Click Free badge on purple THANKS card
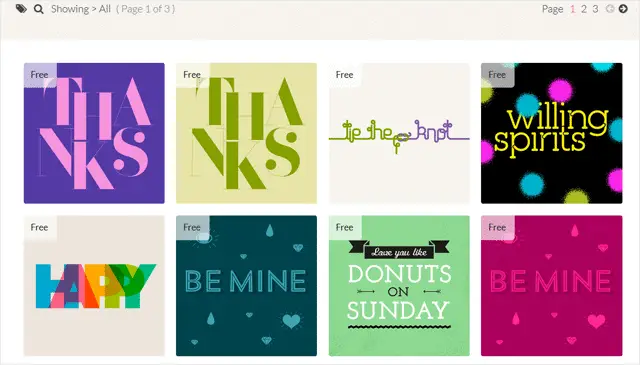This screenshot has width=640, height=365. point(40,75)
